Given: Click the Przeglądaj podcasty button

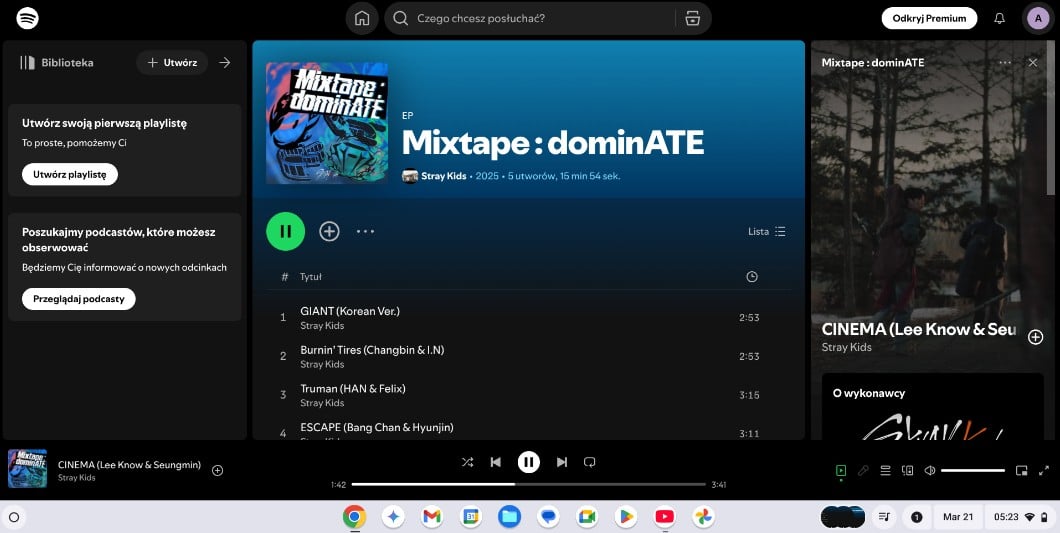Looking at the screenshot, I should tap(78, 299).
